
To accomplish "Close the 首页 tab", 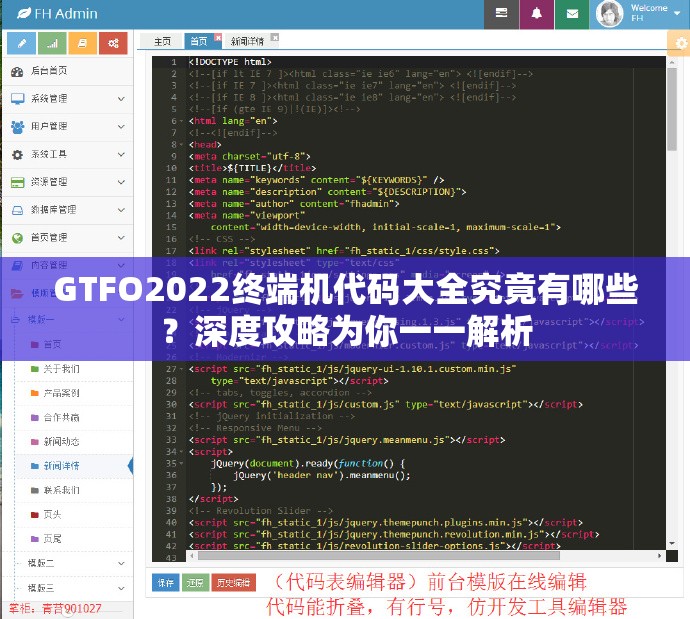I will [218, 38].
